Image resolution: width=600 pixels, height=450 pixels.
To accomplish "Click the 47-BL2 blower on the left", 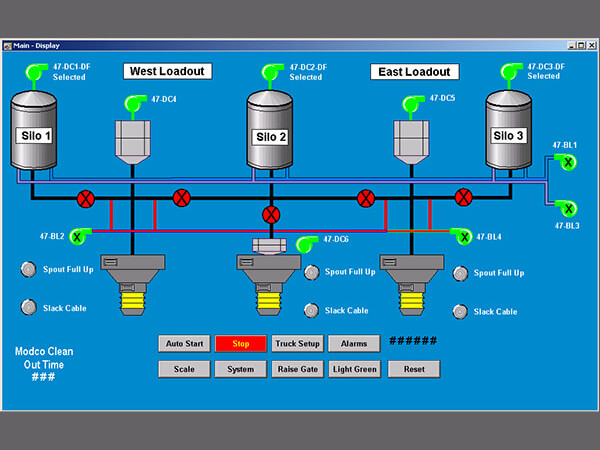I will click(x=80, y=236).
